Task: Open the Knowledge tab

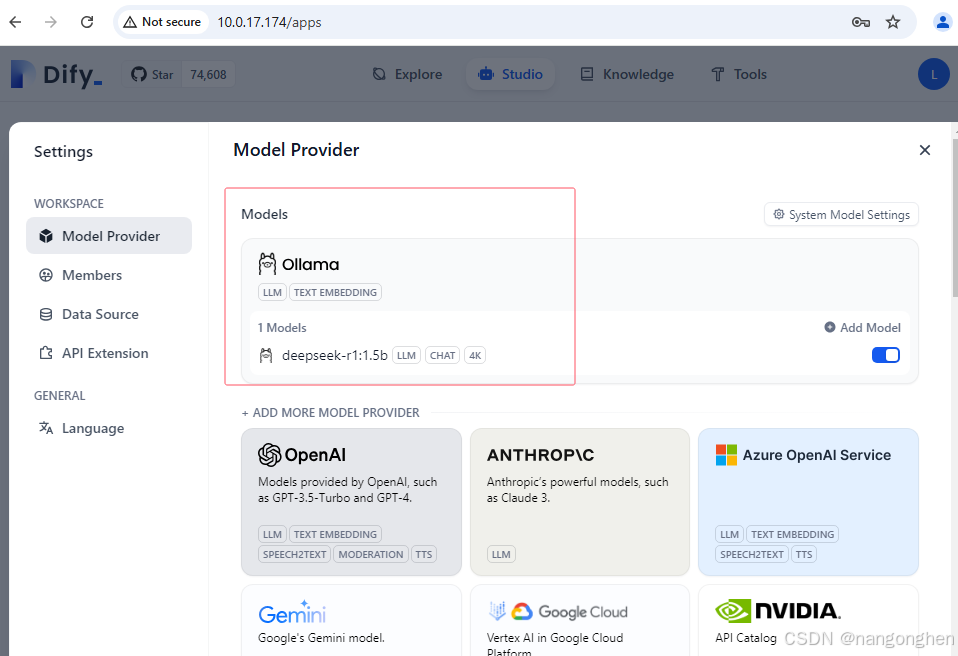Action: point(627,75)
